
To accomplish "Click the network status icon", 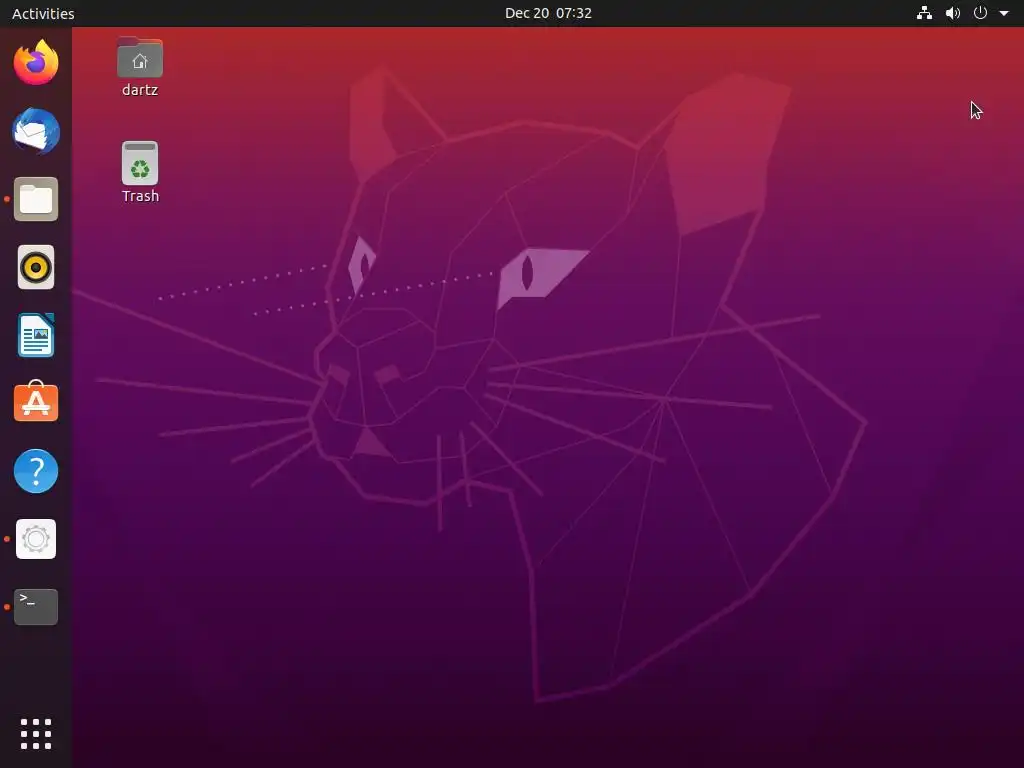I will tap(924, 13).
